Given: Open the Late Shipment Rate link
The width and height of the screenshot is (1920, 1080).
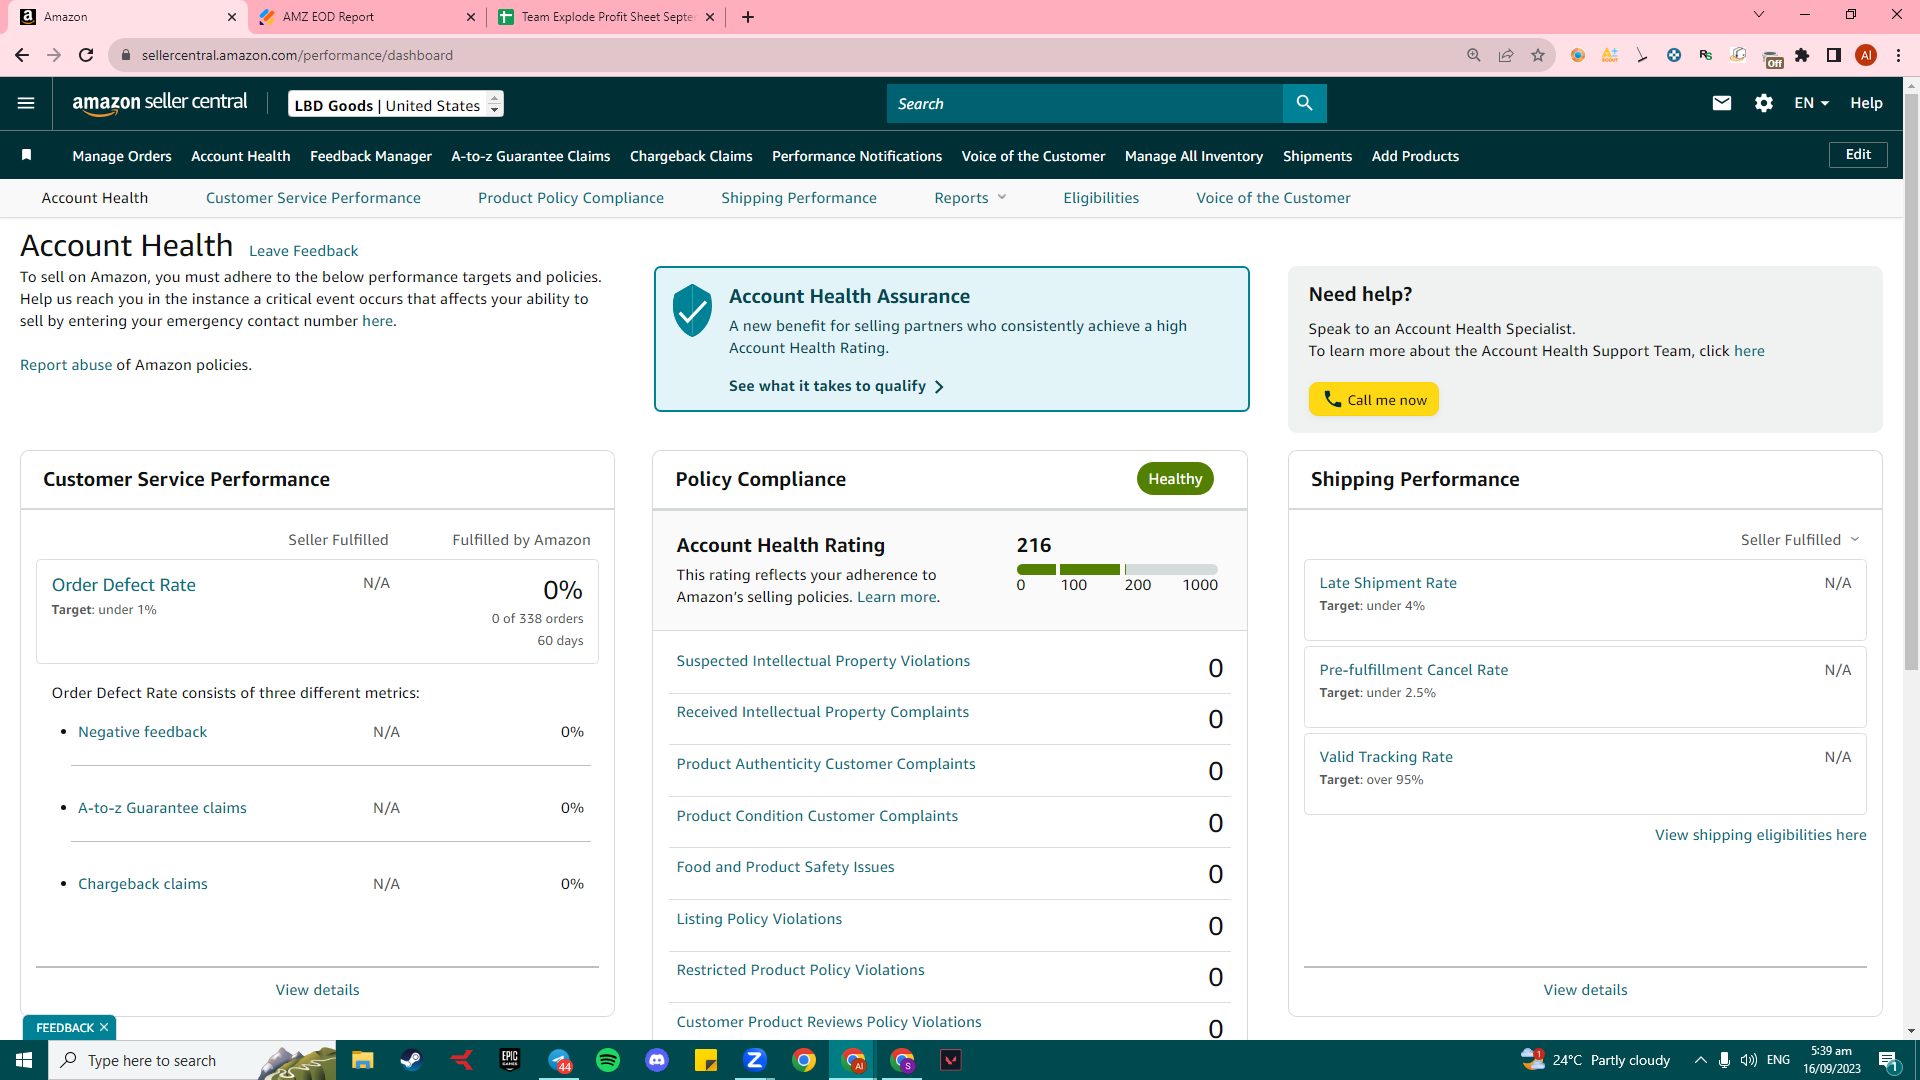Looking at the screenshot, I should click(x=1388, y=583).
